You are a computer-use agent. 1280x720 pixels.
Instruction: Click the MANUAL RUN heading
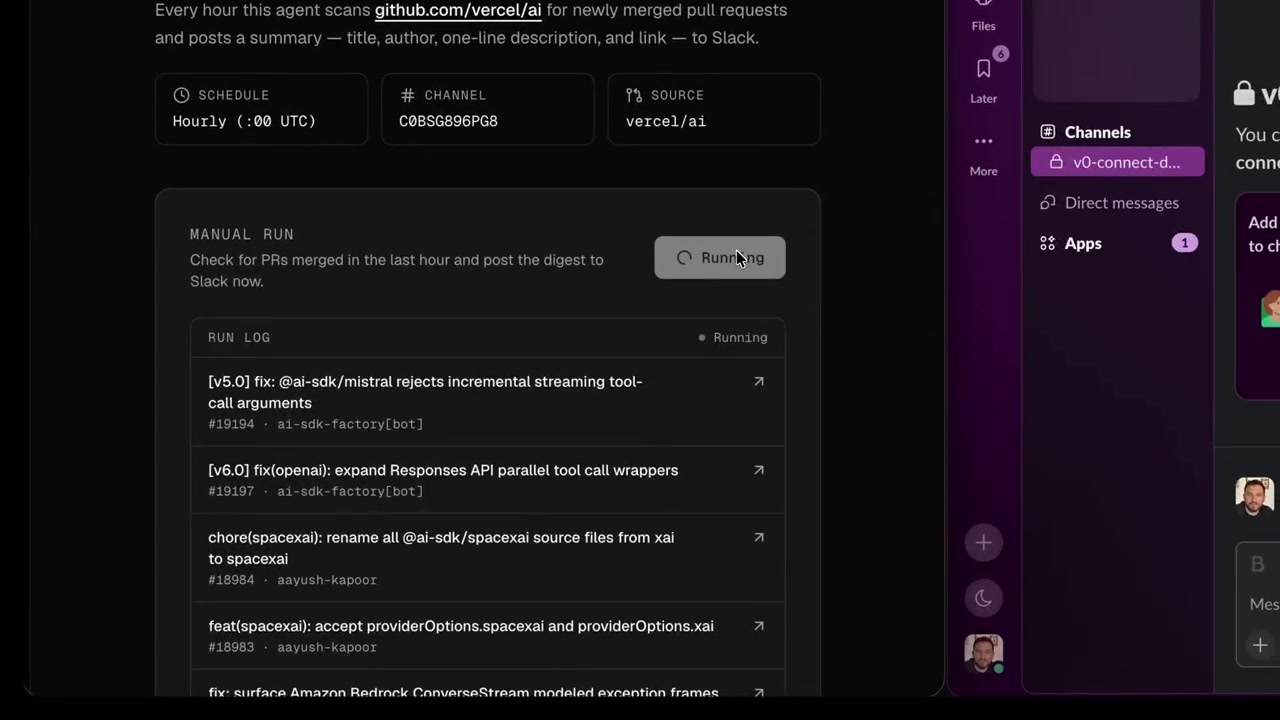pos(242,234)
